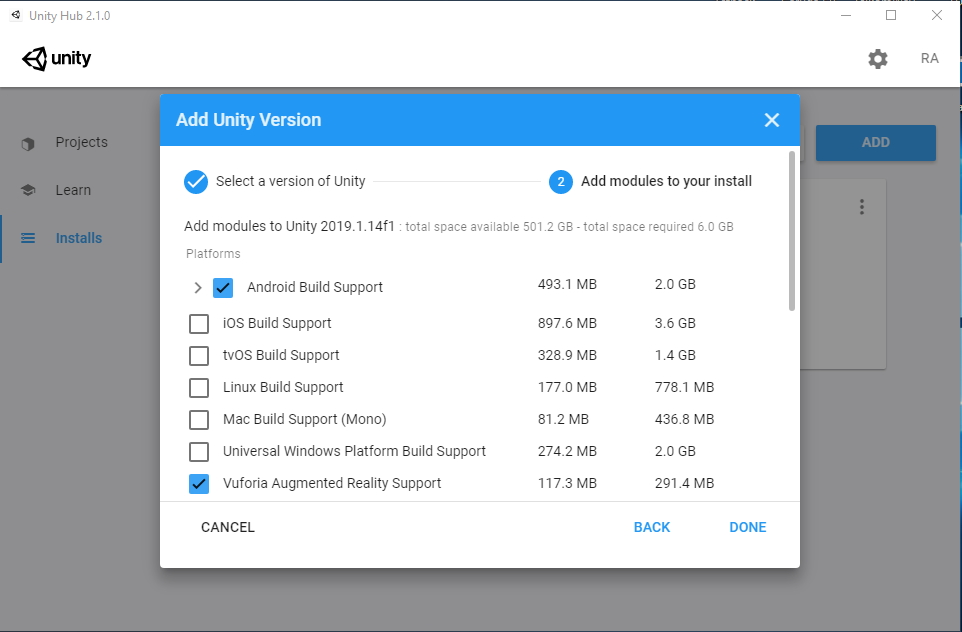Click the modules list scrollbar
The height and width of the screenshot is (632, 962).
[792, 231]
